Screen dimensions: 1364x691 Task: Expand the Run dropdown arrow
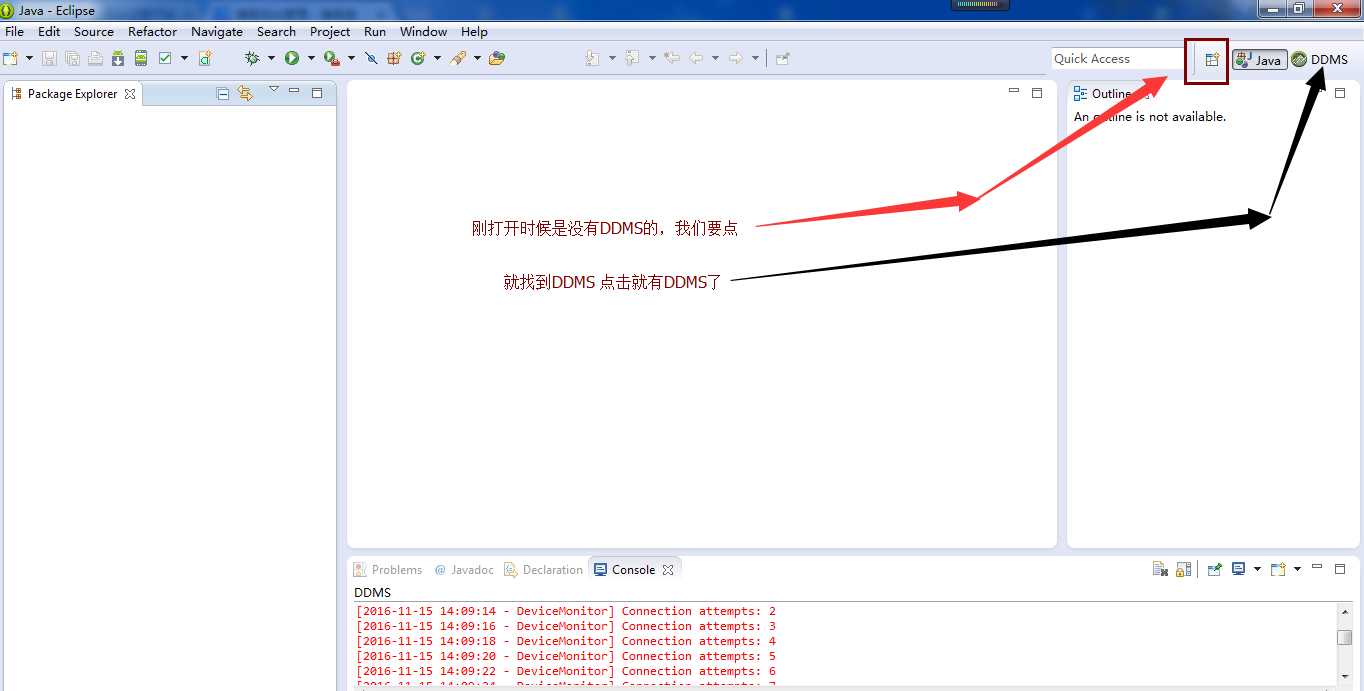click(311, 58)
